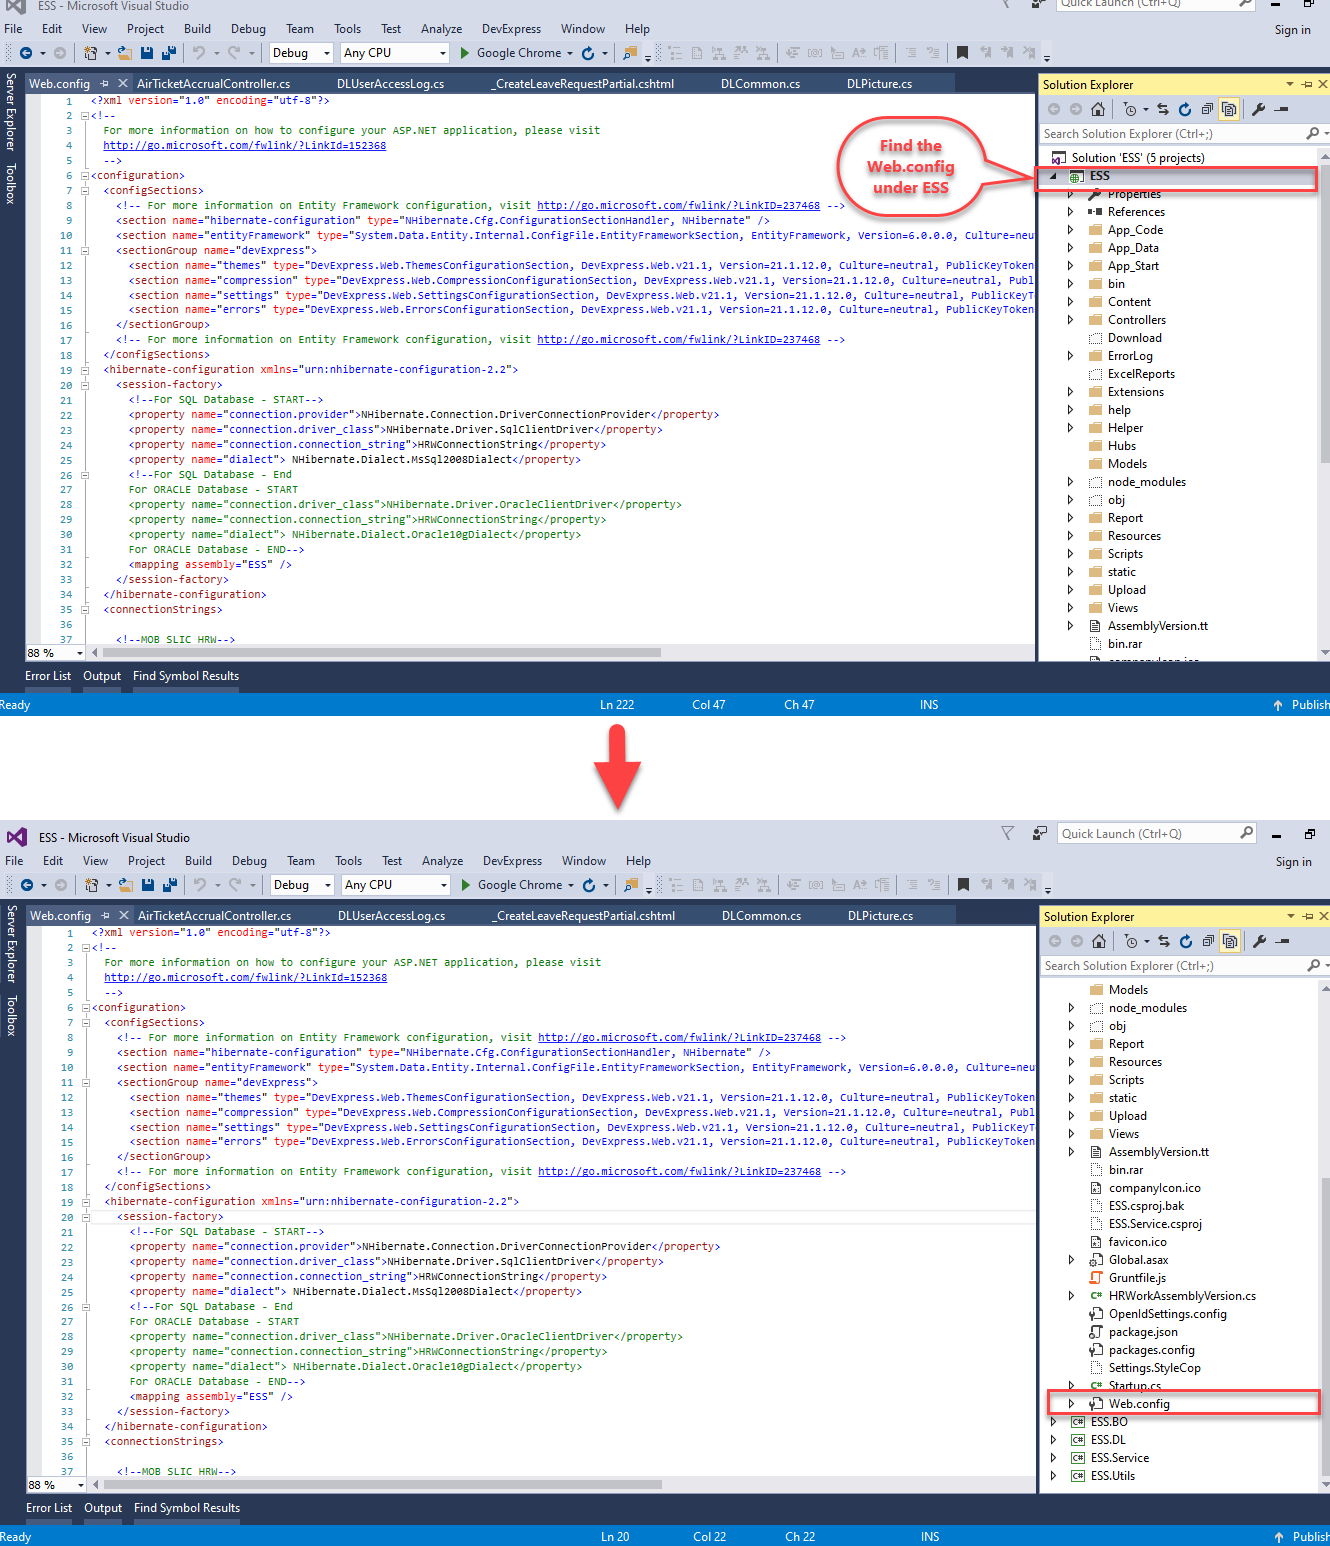Viewport: 1330px width, 1546px height.
Task: Click Collapse All icon in upper Solution Explorer
Action: pyautogui.click(x=1207, y=109)
